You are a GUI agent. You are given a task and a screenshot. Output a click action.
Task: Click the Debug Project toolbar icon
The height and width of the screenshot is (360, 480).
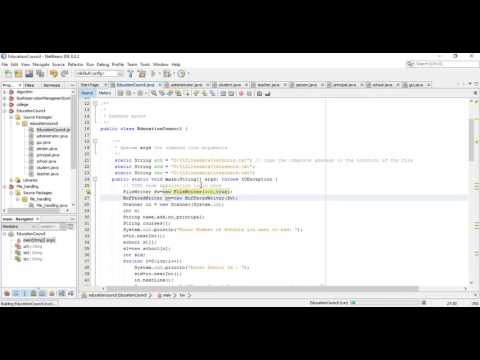pos(167,74)
